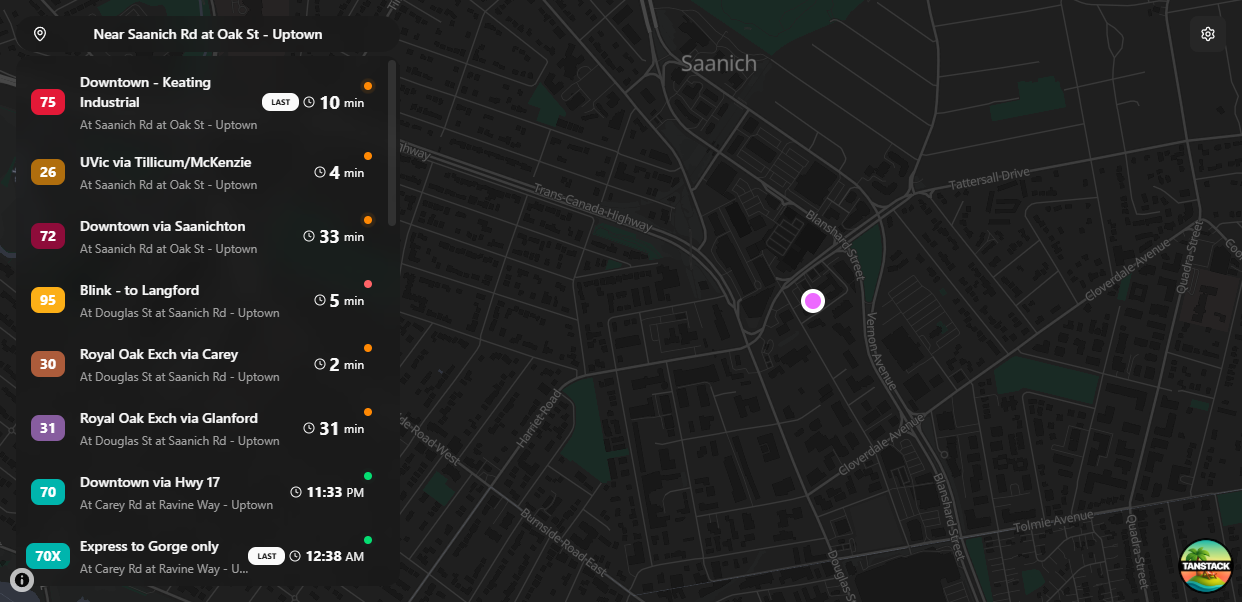Click the UVic via Tillicum/McKenzie title

(166, 163)
